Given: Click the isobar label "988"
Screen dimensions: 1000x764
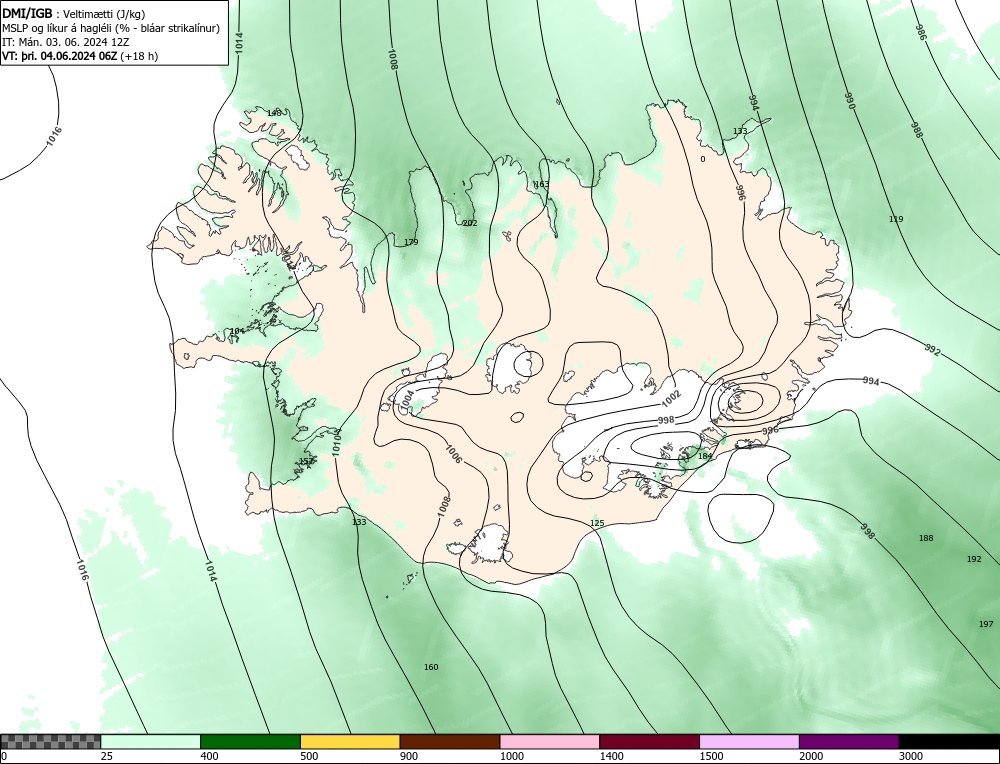Looking at the screenshot, I should pos(916,129).
